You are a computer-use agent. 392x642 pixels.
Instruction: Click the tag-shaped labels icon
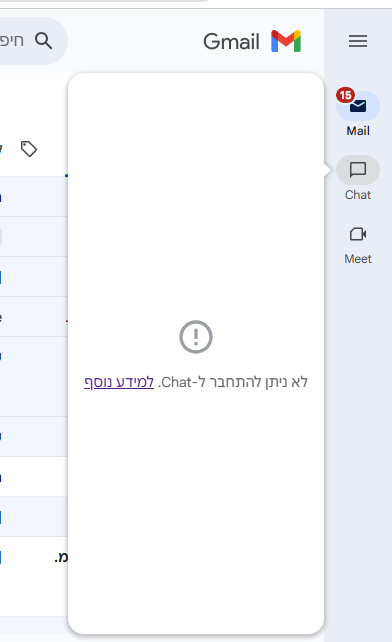pos(29,149)
